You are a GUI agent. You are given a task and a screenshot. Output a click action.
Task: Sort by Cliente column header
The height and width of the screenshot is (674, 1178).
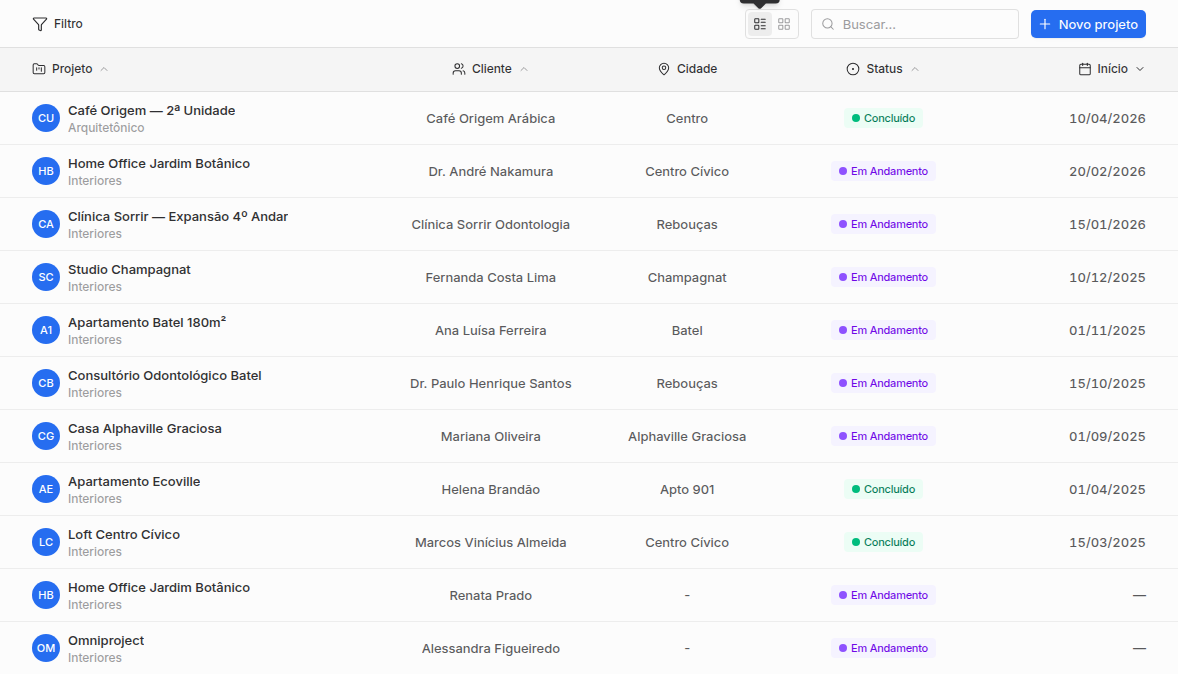[491, 68]
